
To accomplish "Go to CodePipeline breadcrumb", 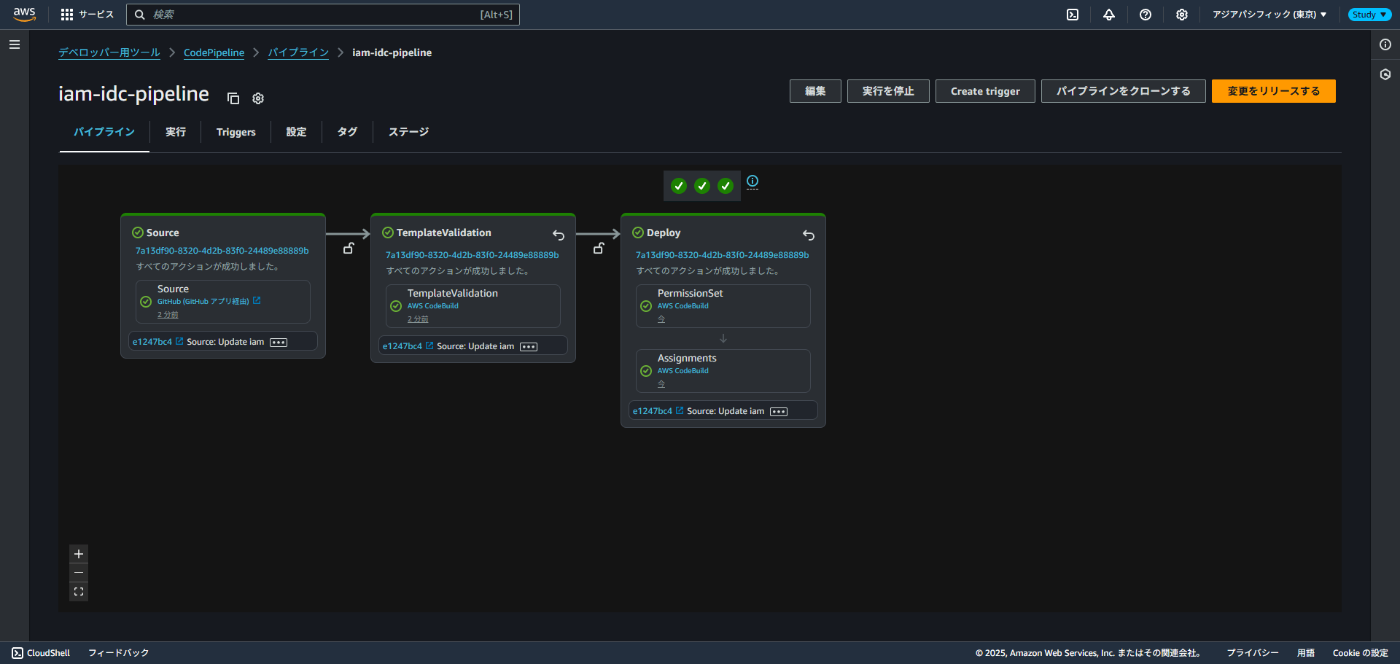I will pyautogui.click(x=214, y=52).
